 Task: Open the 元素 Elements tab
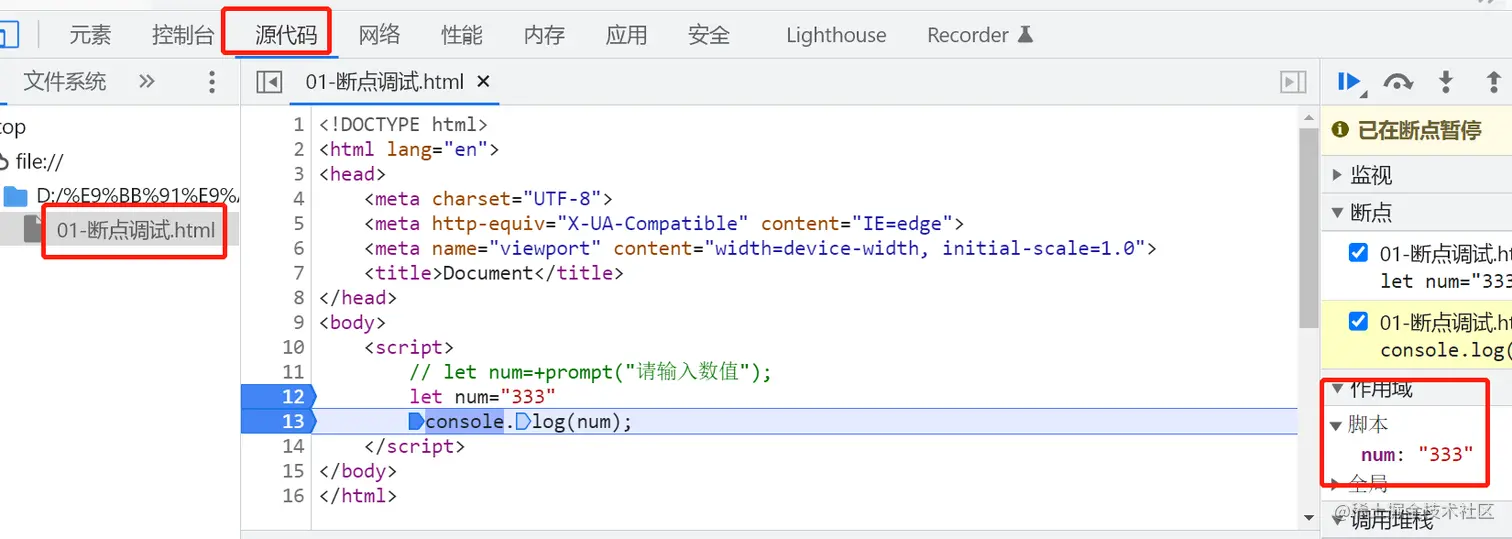tap(90, 35)
